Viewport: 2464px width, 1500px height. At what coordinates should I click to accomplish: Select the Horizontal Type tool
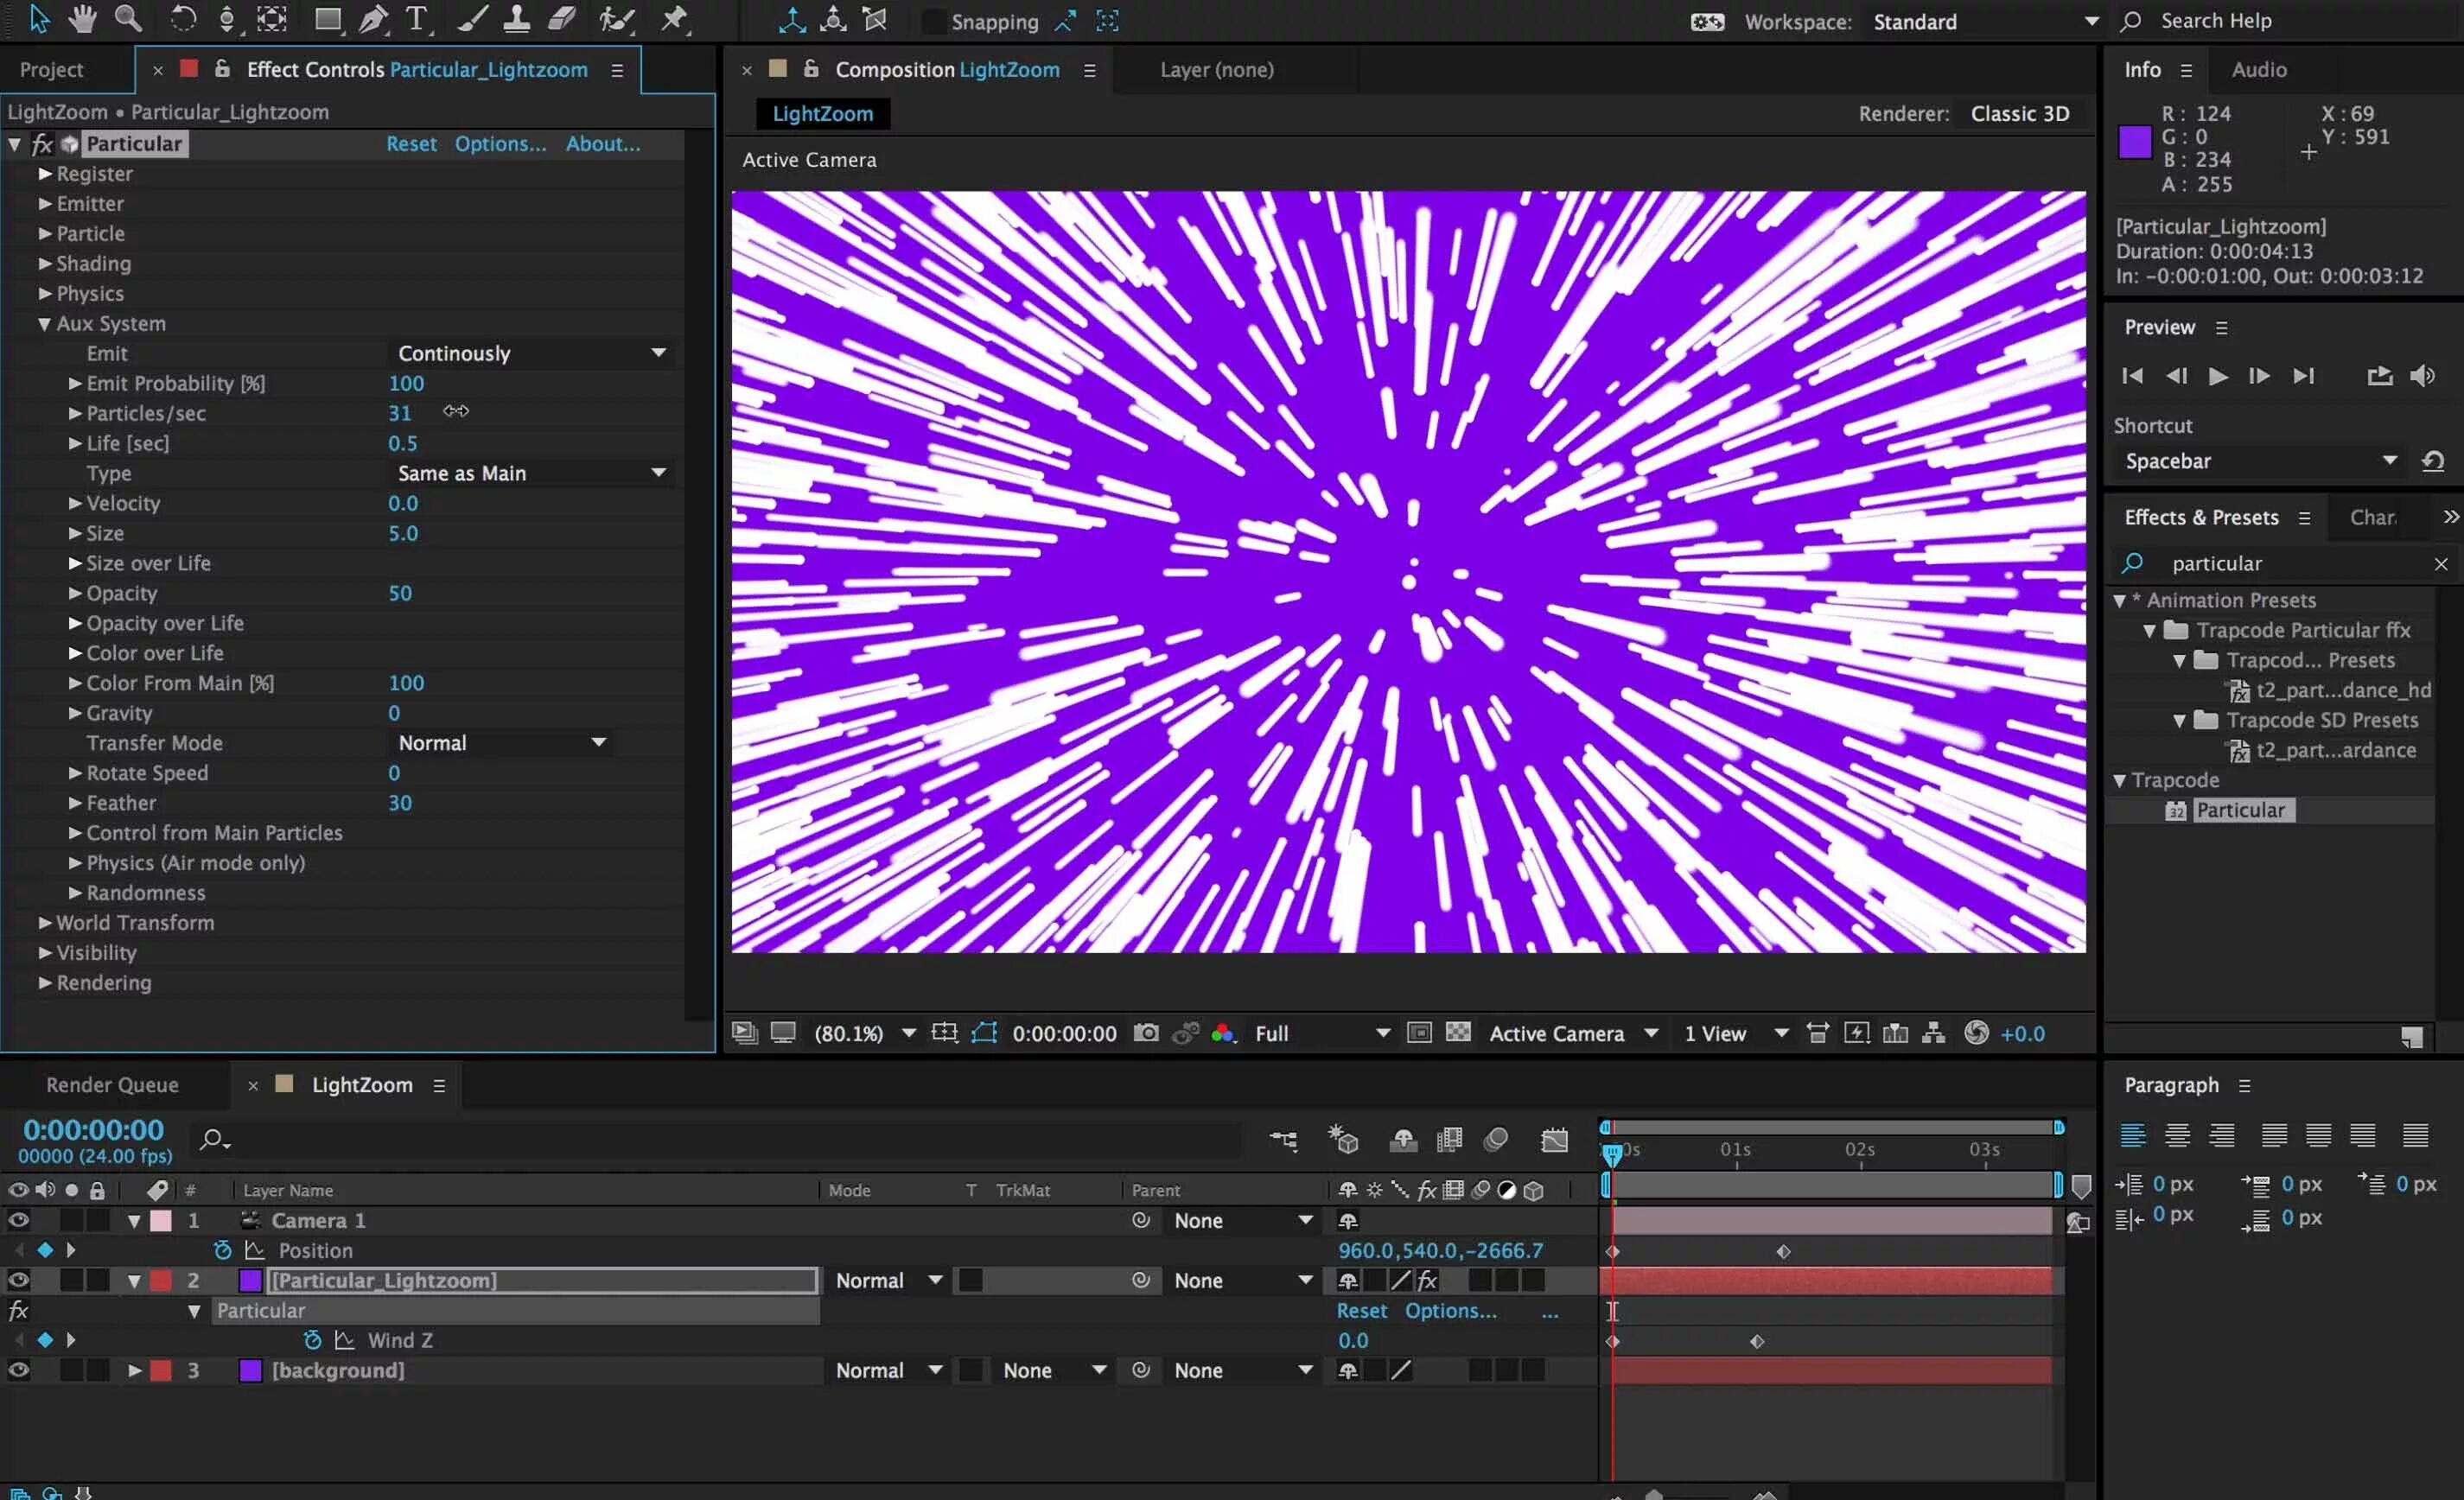point(416,18)
